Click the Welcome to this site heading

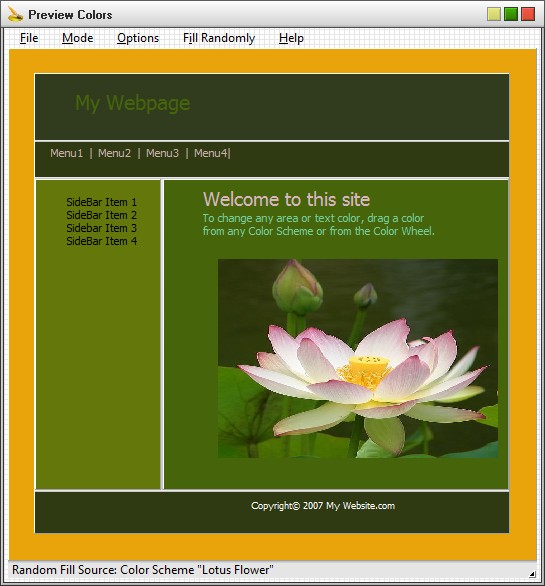pos(286,199)
